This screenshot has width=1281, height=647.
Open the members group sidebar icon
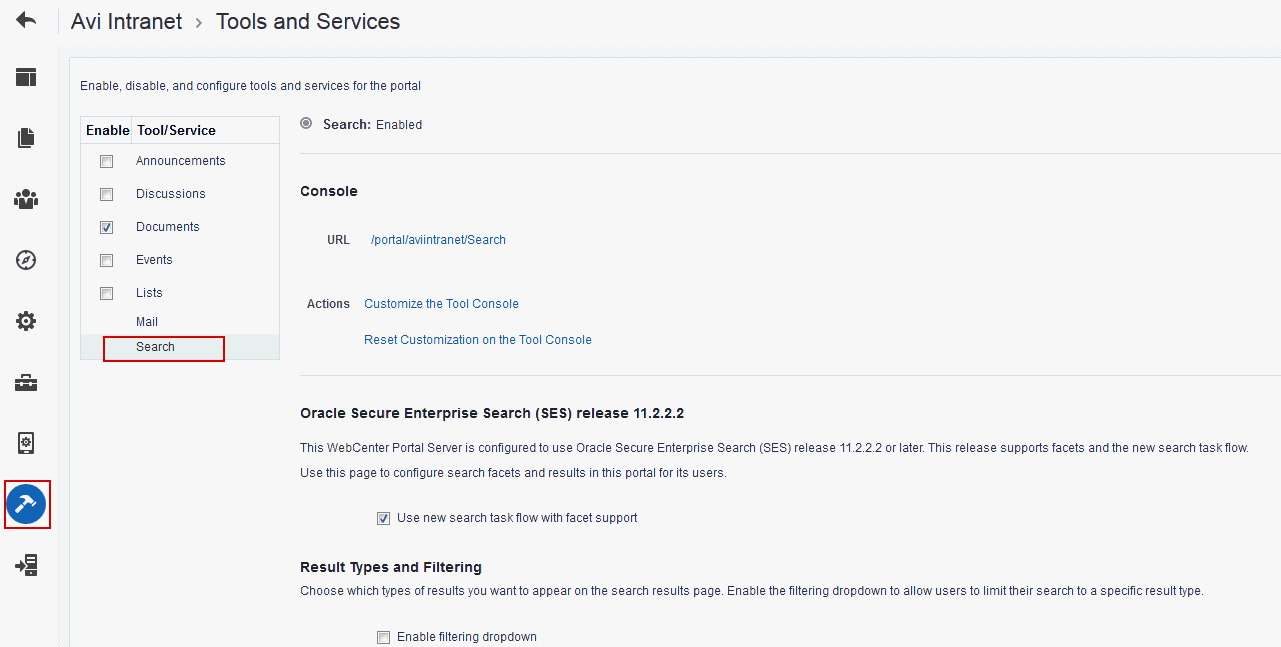[x=26, y=199]
